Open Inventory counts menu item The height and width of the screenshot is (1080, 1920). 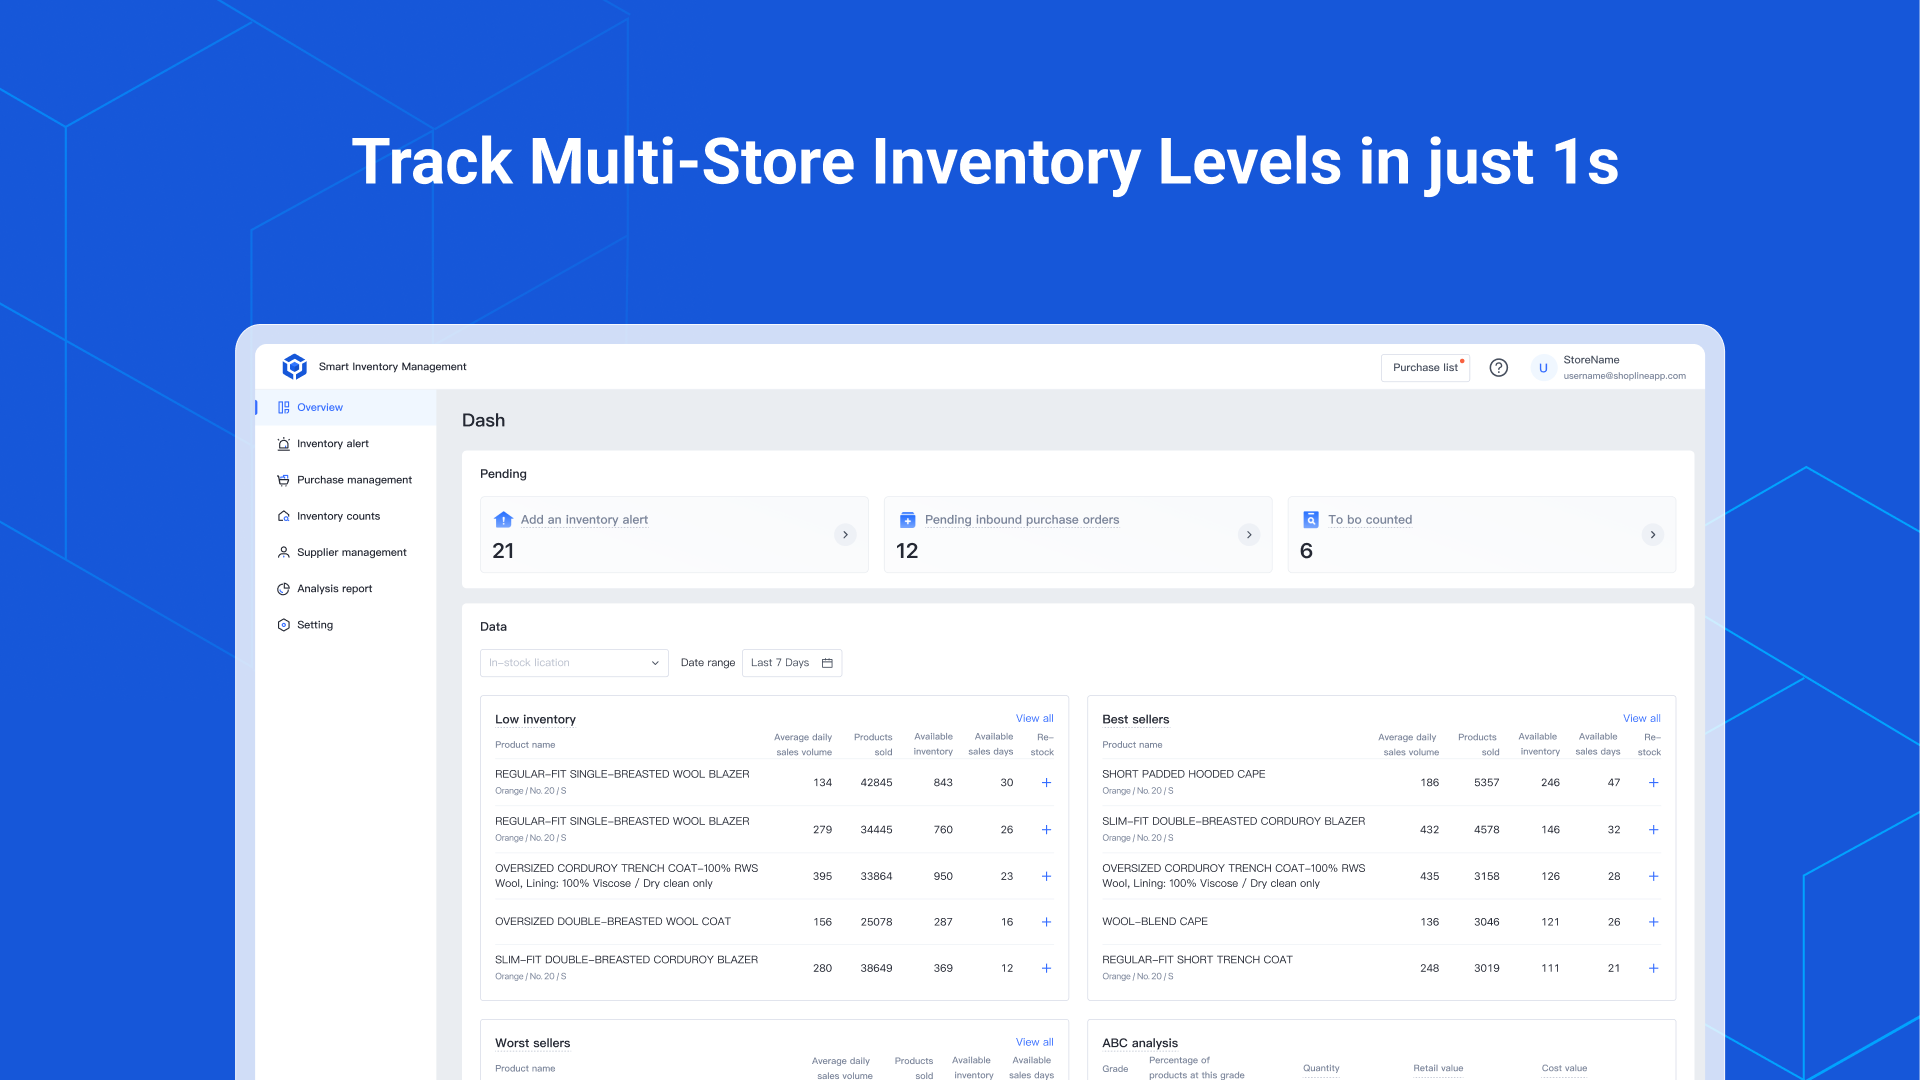tap(346, 517)
